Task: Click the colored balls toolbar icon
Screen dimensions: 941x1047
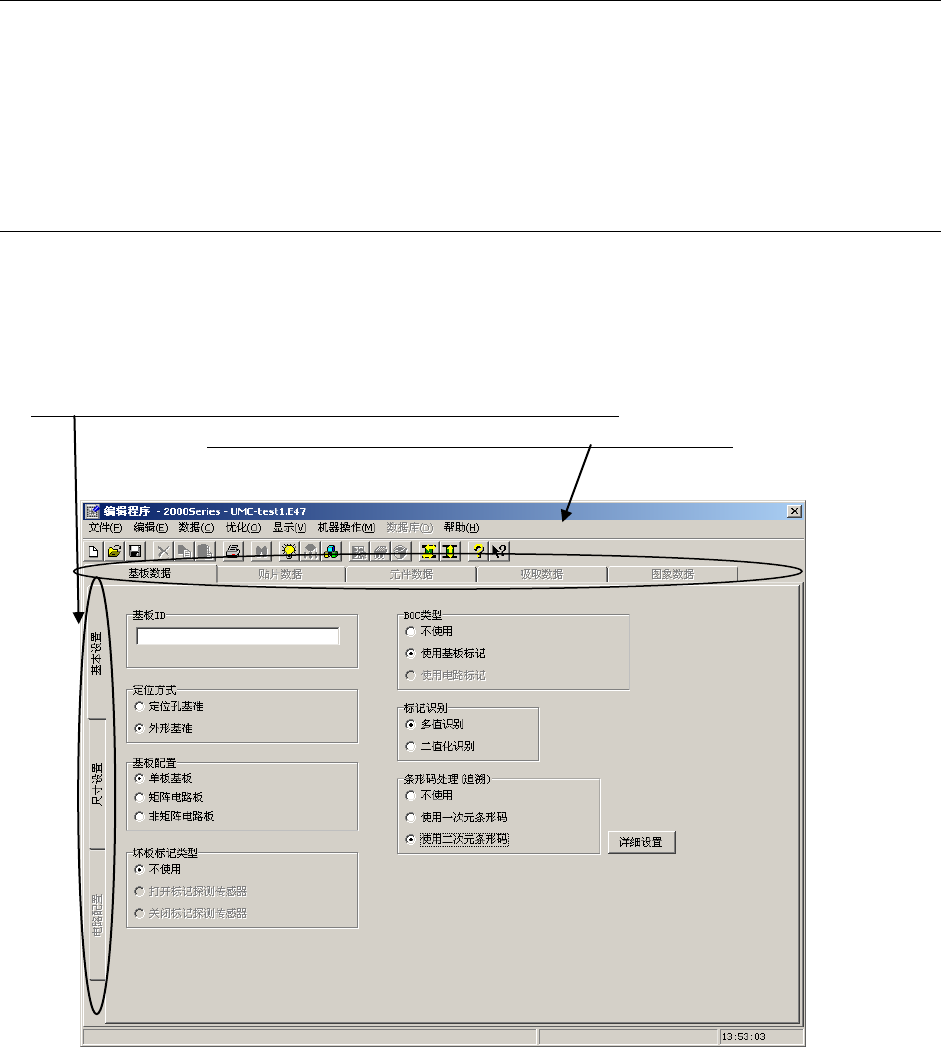Action: tap(331, 552)
